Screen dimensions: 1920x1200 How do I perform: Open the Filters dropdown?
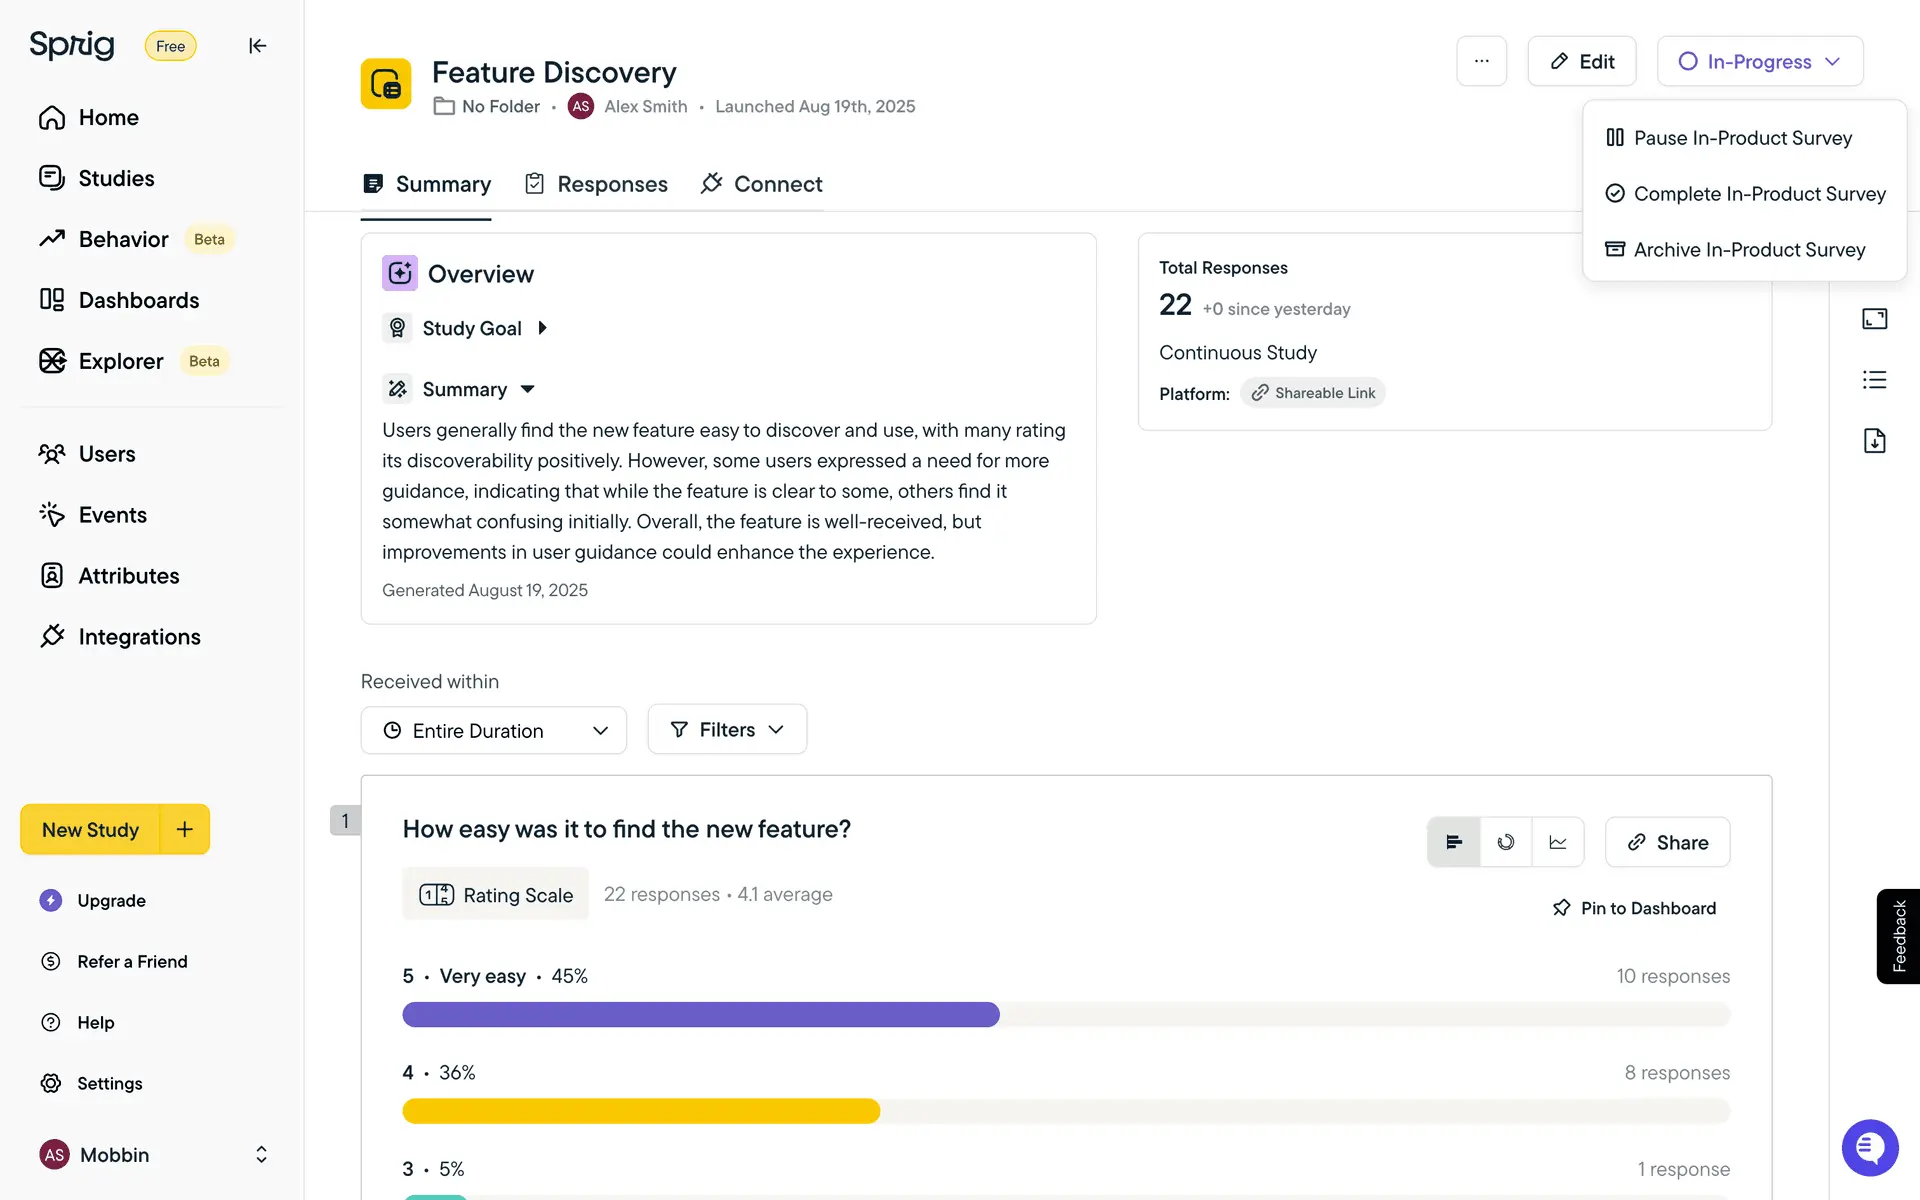click(727, 730)
